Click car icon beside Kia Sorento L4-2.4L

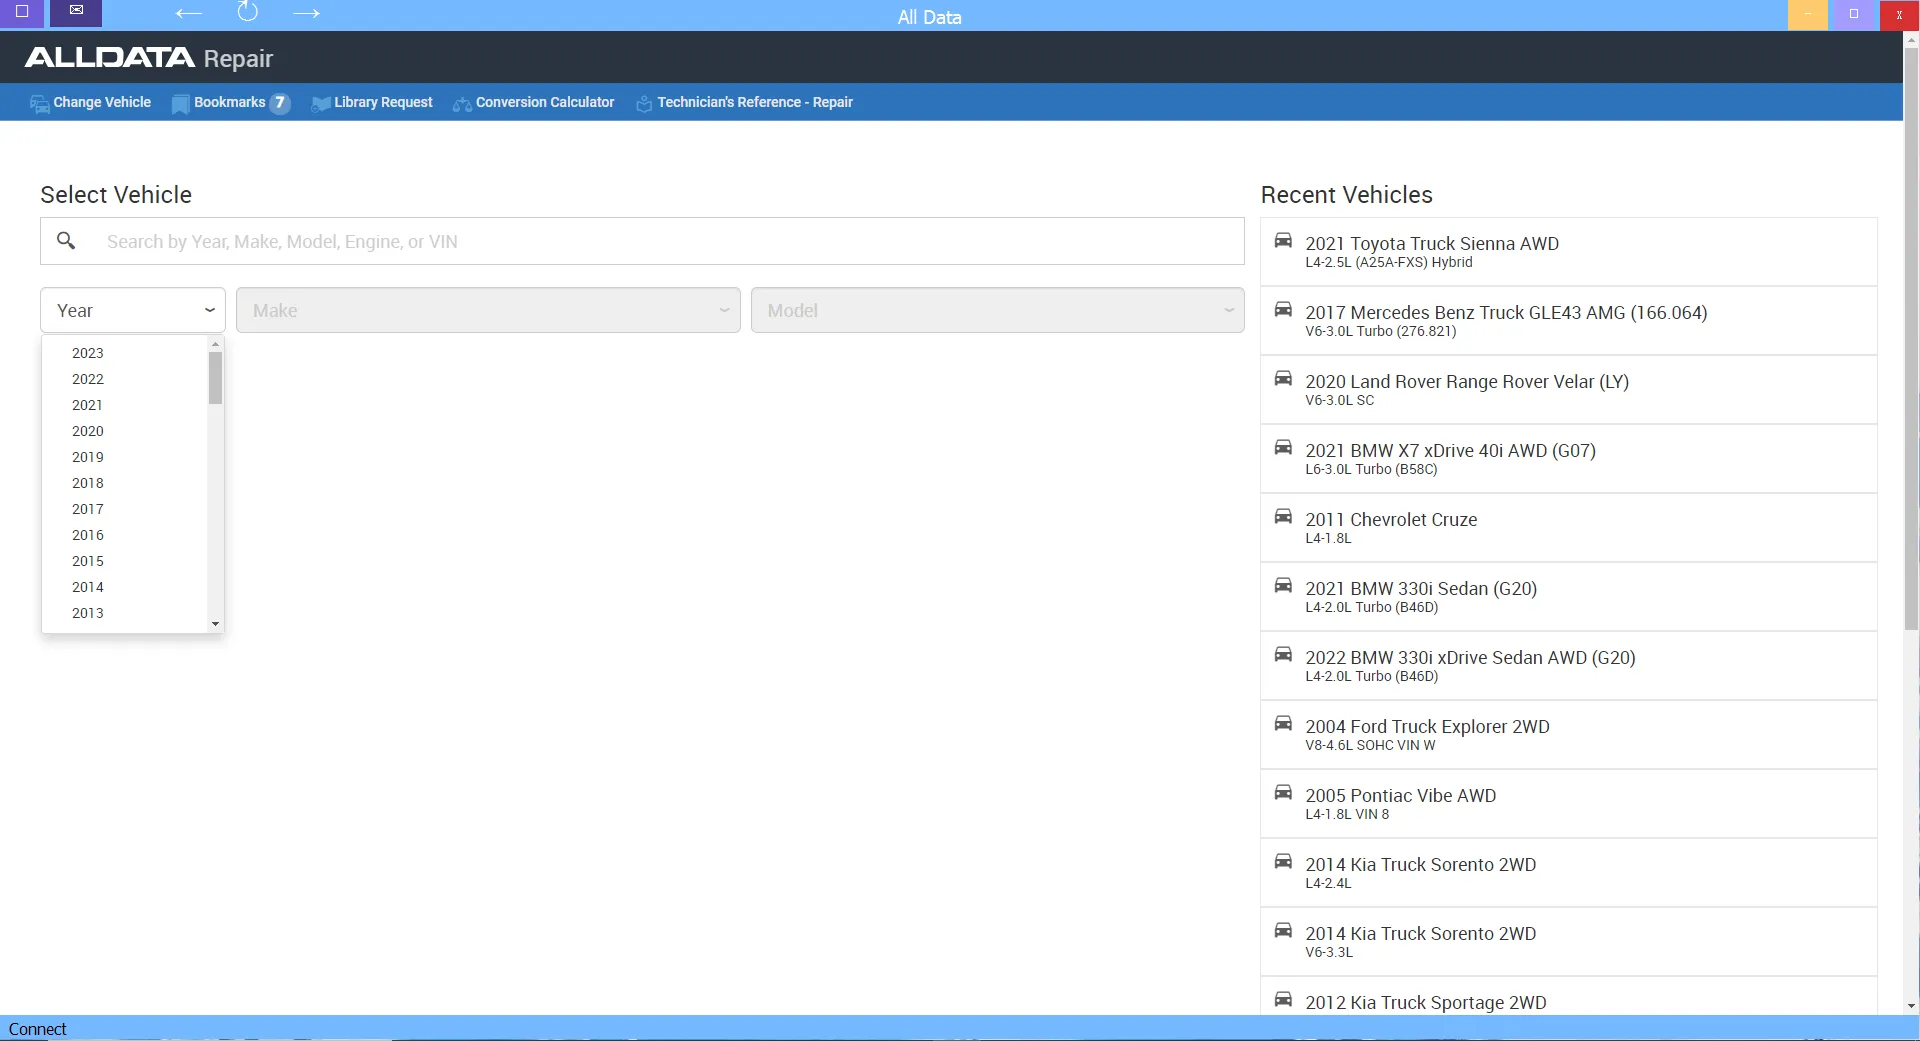click(x=1283, y=861)
